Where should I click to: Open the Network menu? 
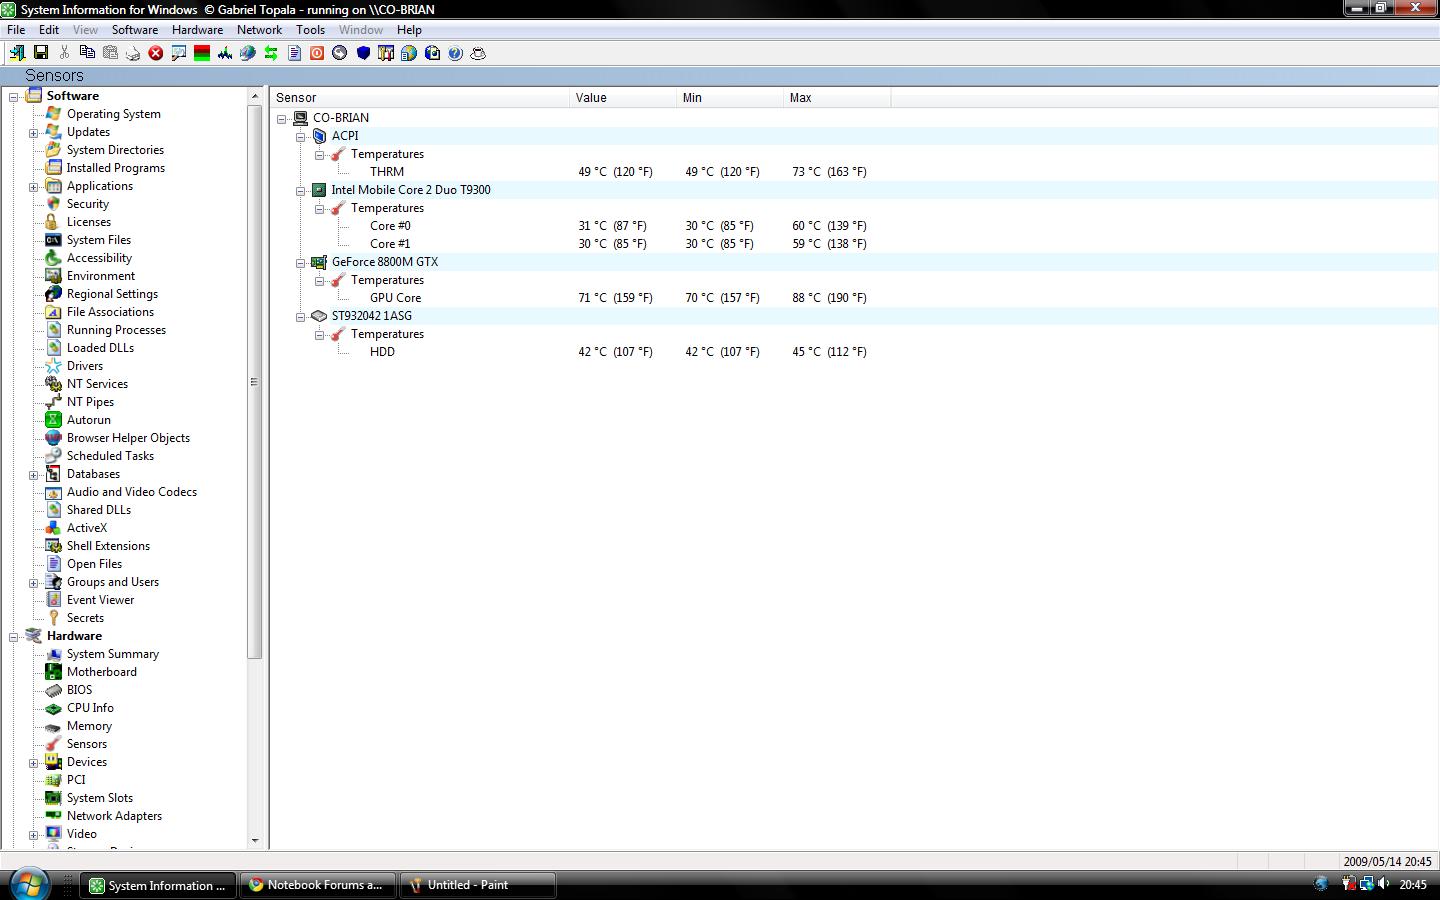click(x=260, y=30)
